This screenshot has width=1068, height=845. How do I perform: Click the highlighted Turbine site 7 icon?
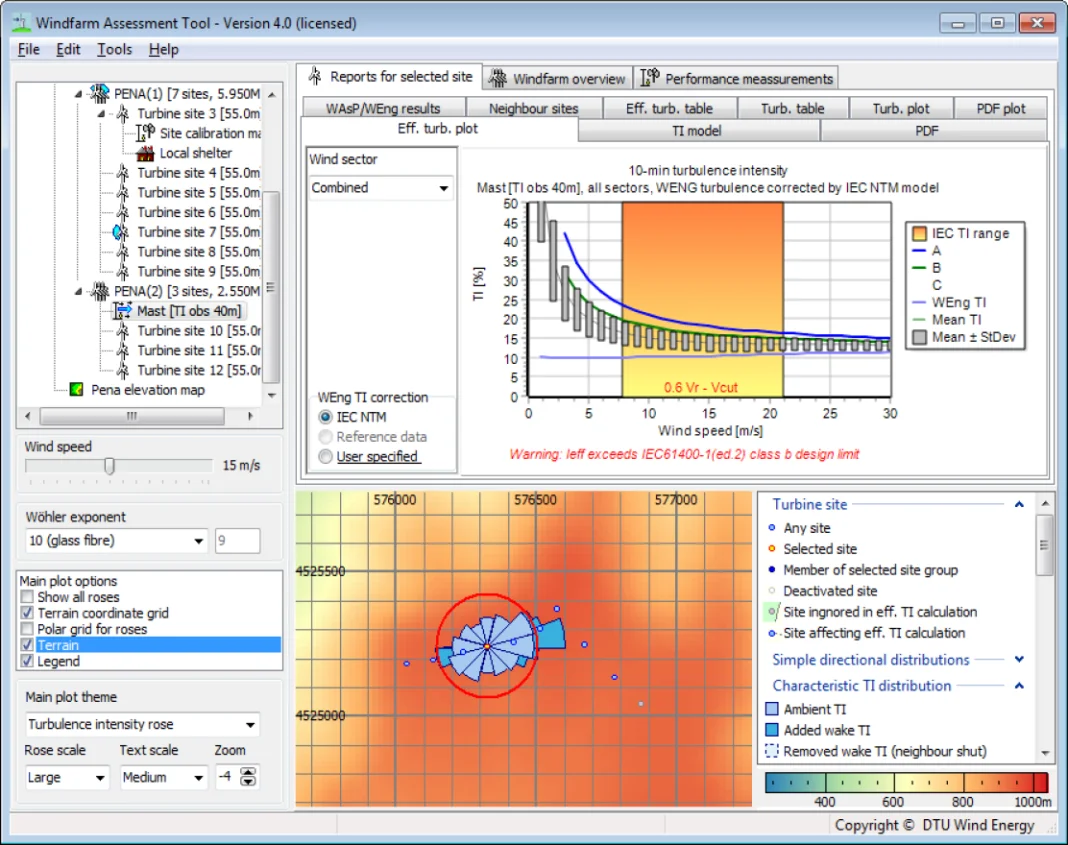pos(121,232)
